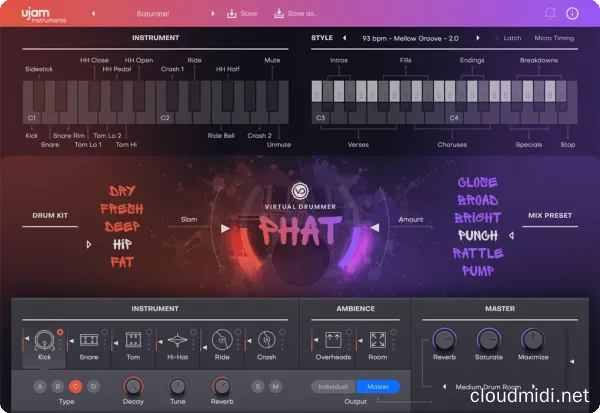
Task: Choose the DRY drum kit
Action: click(122, 191)
